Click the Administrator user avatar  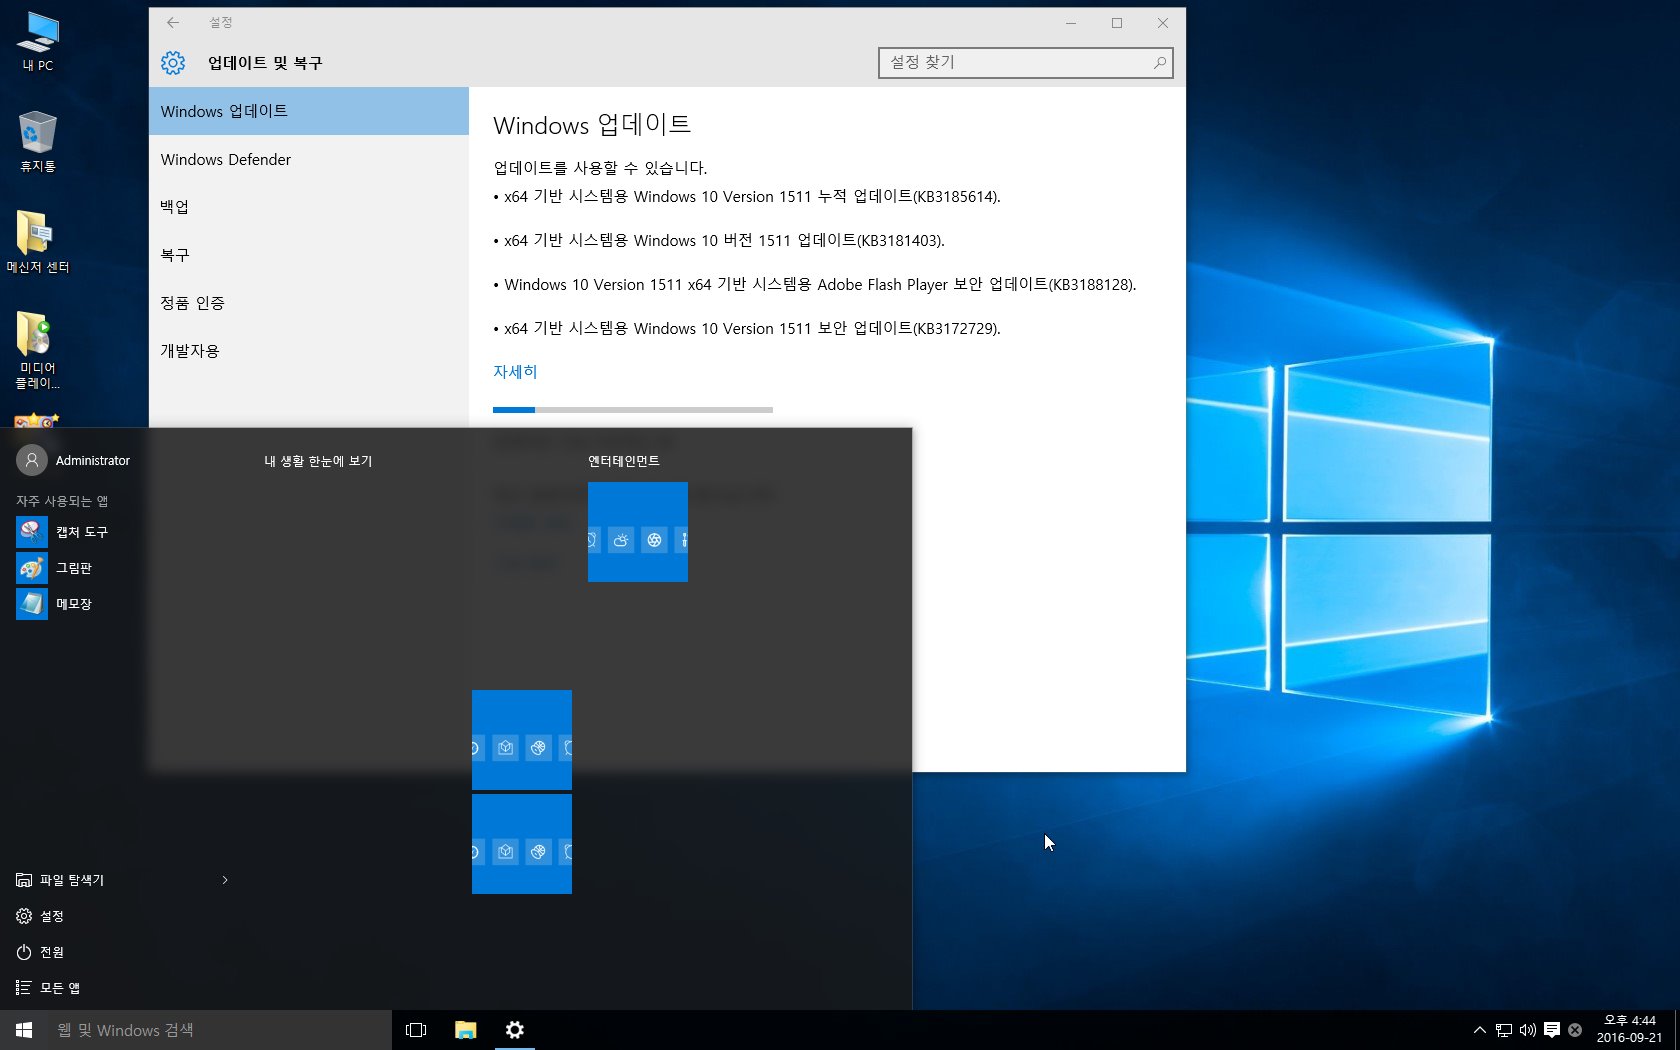(32, 460)
